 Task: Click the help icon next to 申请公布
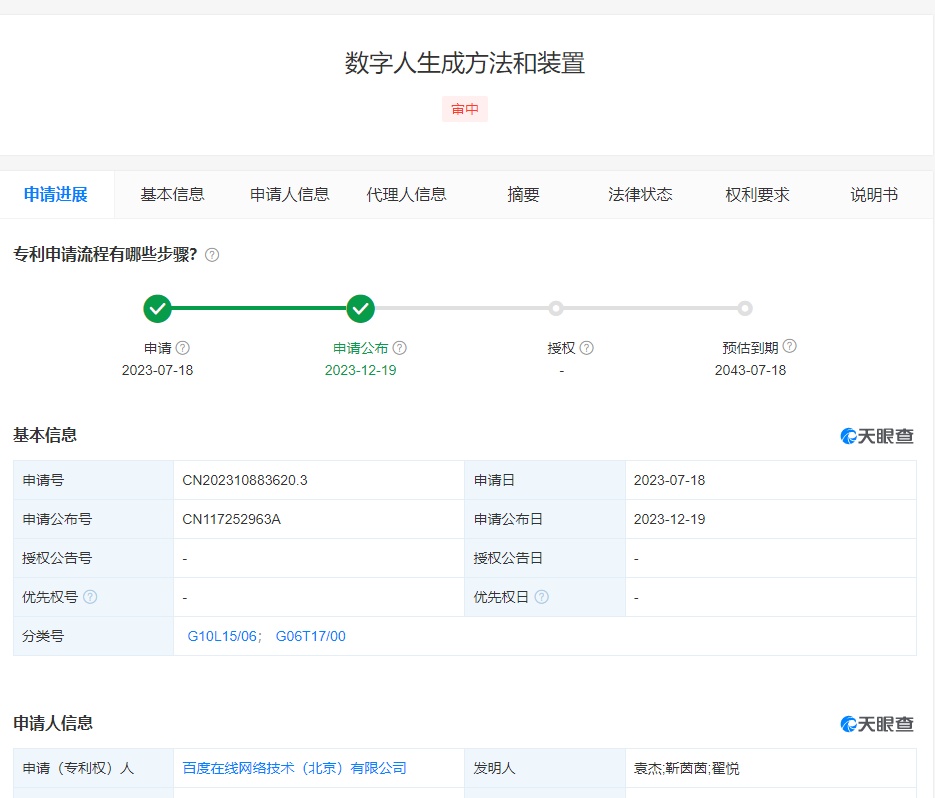coord(400,348)
